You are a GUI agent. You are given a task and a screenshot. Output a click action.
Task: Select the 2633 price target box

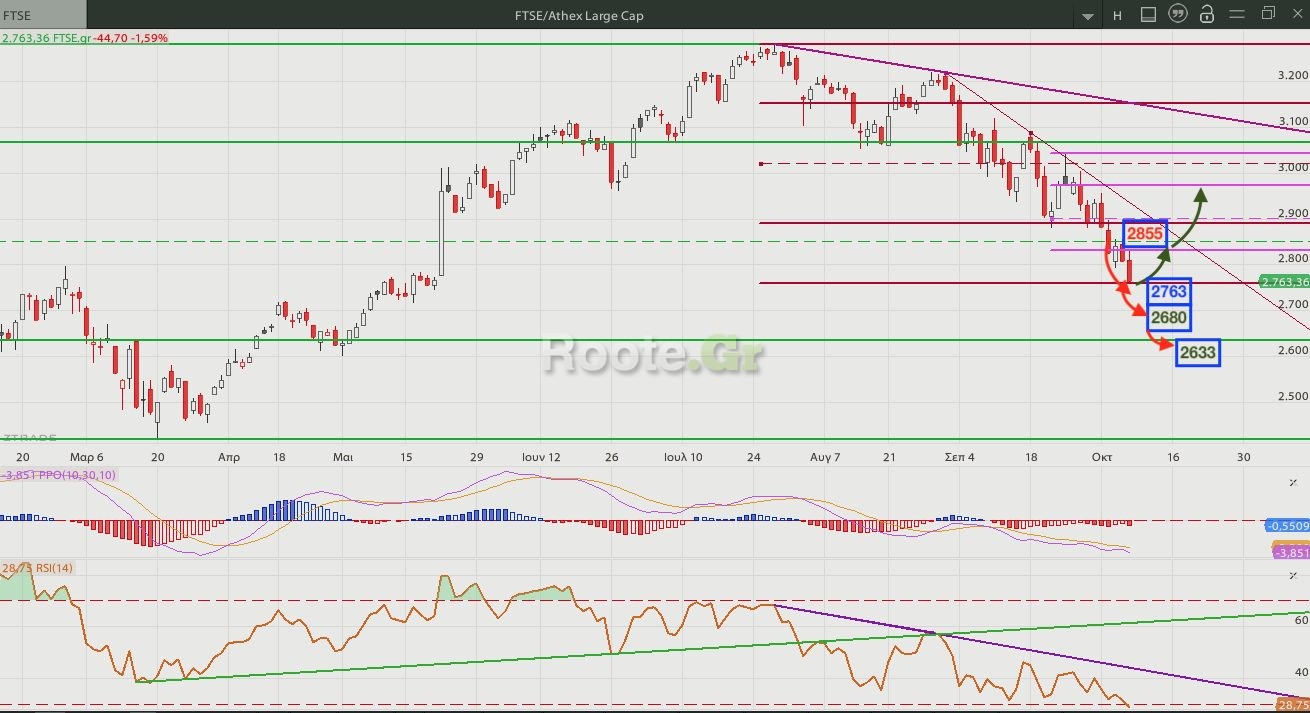(1197, 352)
